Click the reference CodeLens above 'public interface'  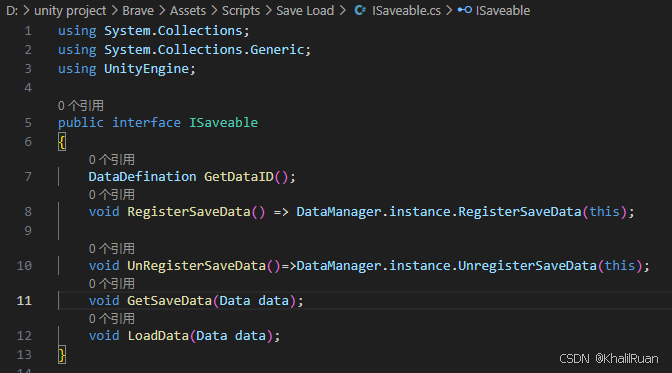coord(81,105)
